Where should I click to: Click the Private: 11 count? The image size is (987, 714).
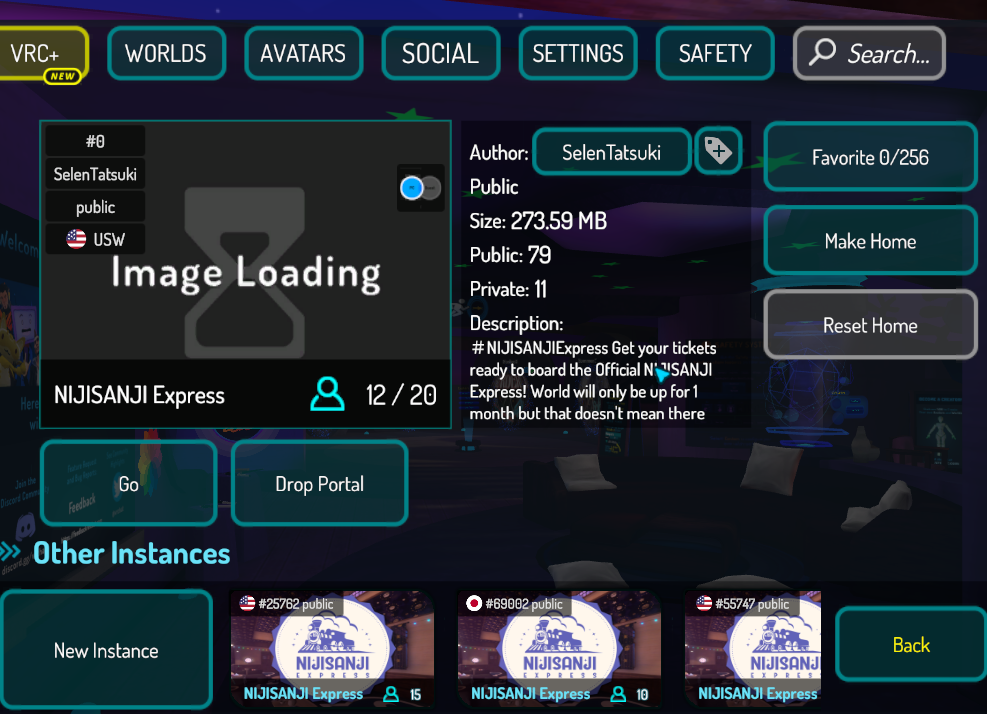pyautogui.click(x=508, y=289)
